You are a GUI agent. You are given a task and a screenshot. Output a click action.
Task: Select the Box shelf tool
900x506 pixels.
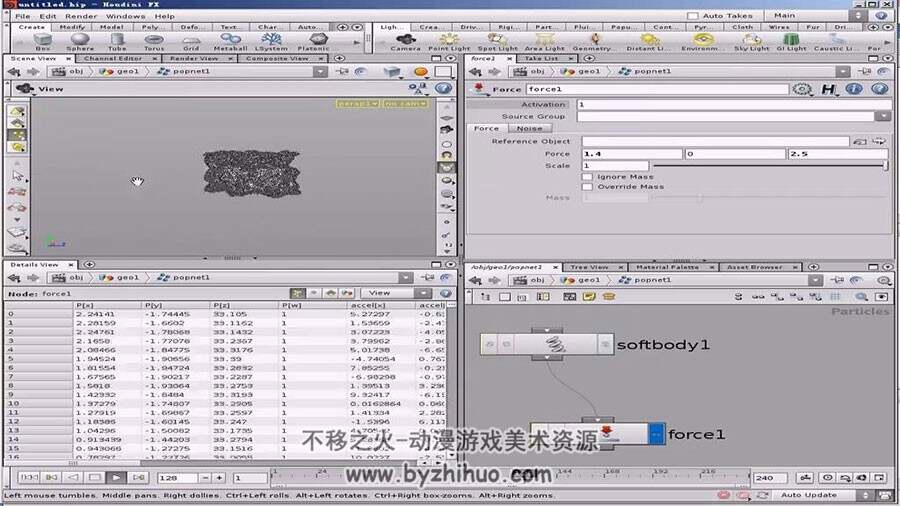[42, 41]
